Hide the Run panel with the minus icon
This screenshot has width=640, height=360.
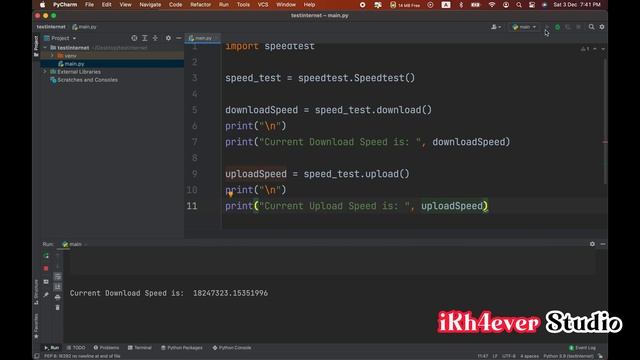pyautogui.click(x=603, y=244)
